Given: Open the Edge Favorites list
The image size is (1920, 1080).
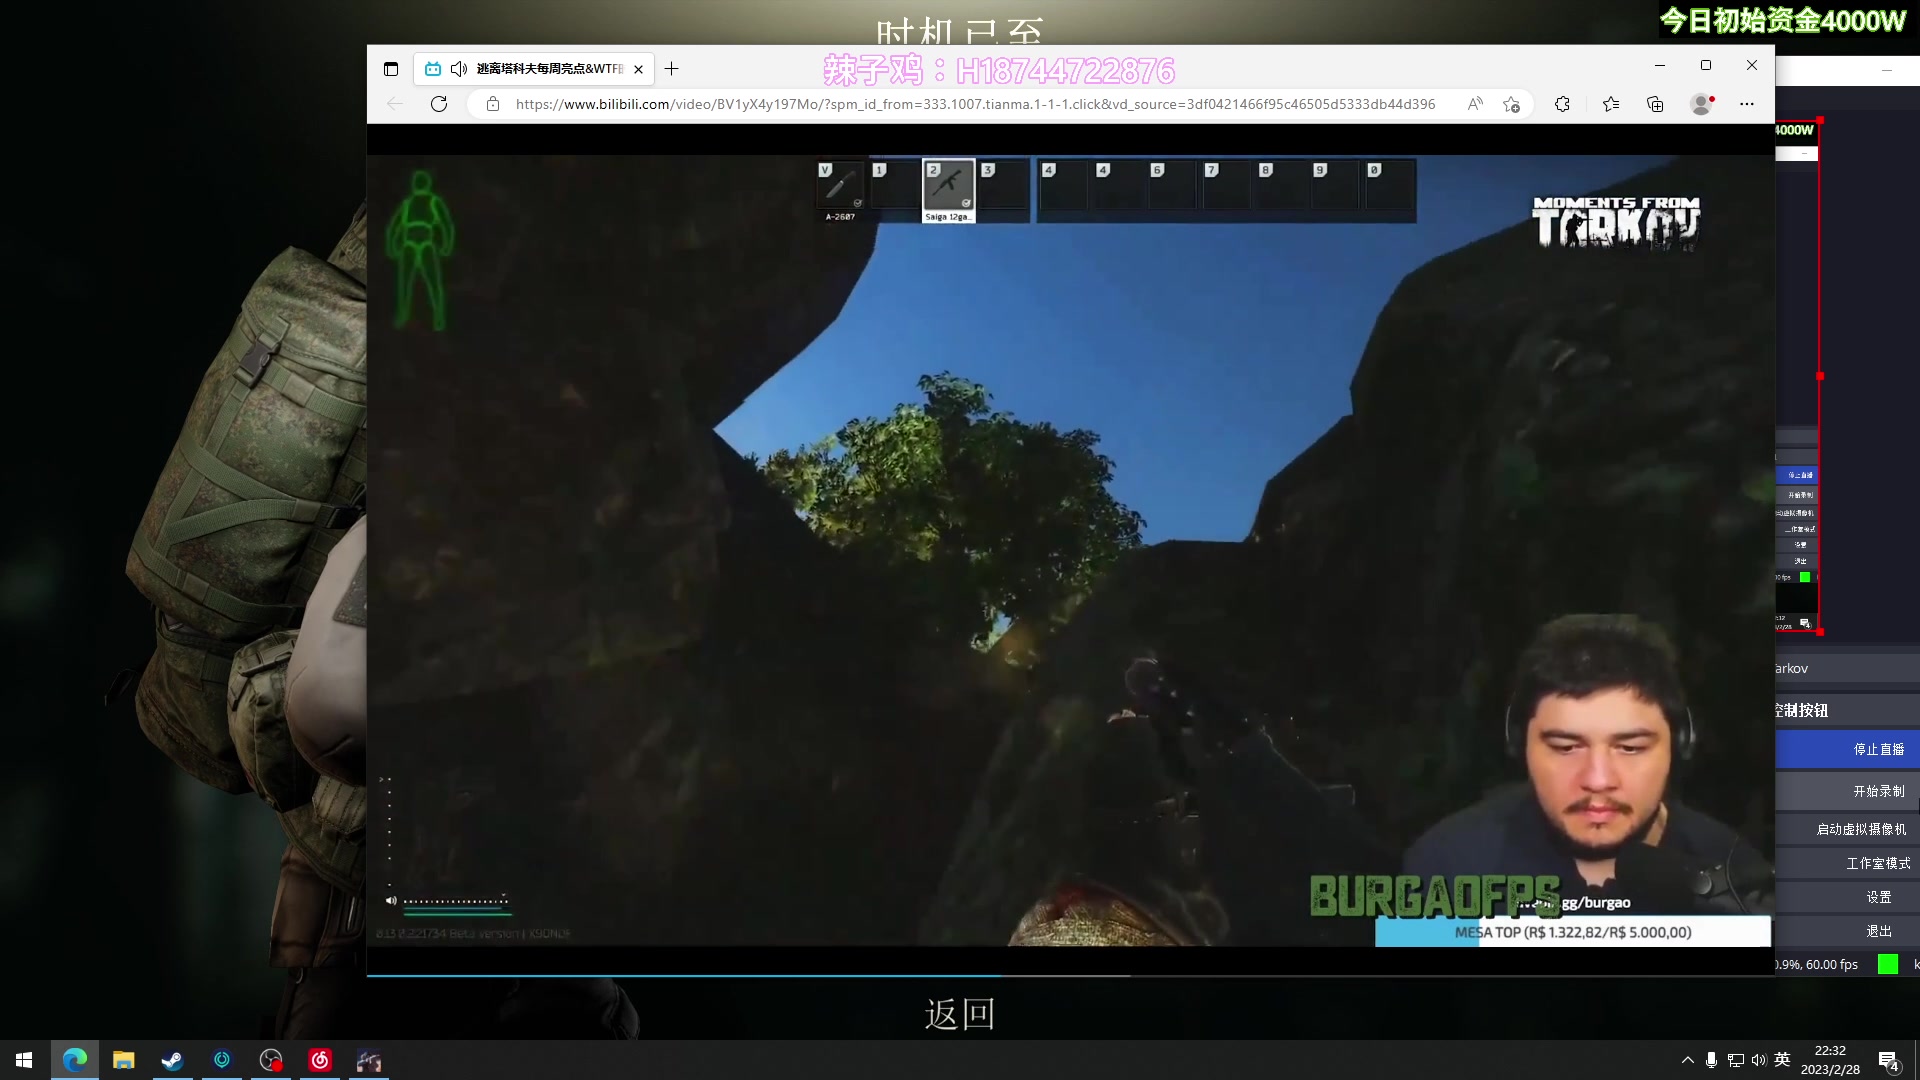Looking at the screenshot, I should [x=1610, y=104].
